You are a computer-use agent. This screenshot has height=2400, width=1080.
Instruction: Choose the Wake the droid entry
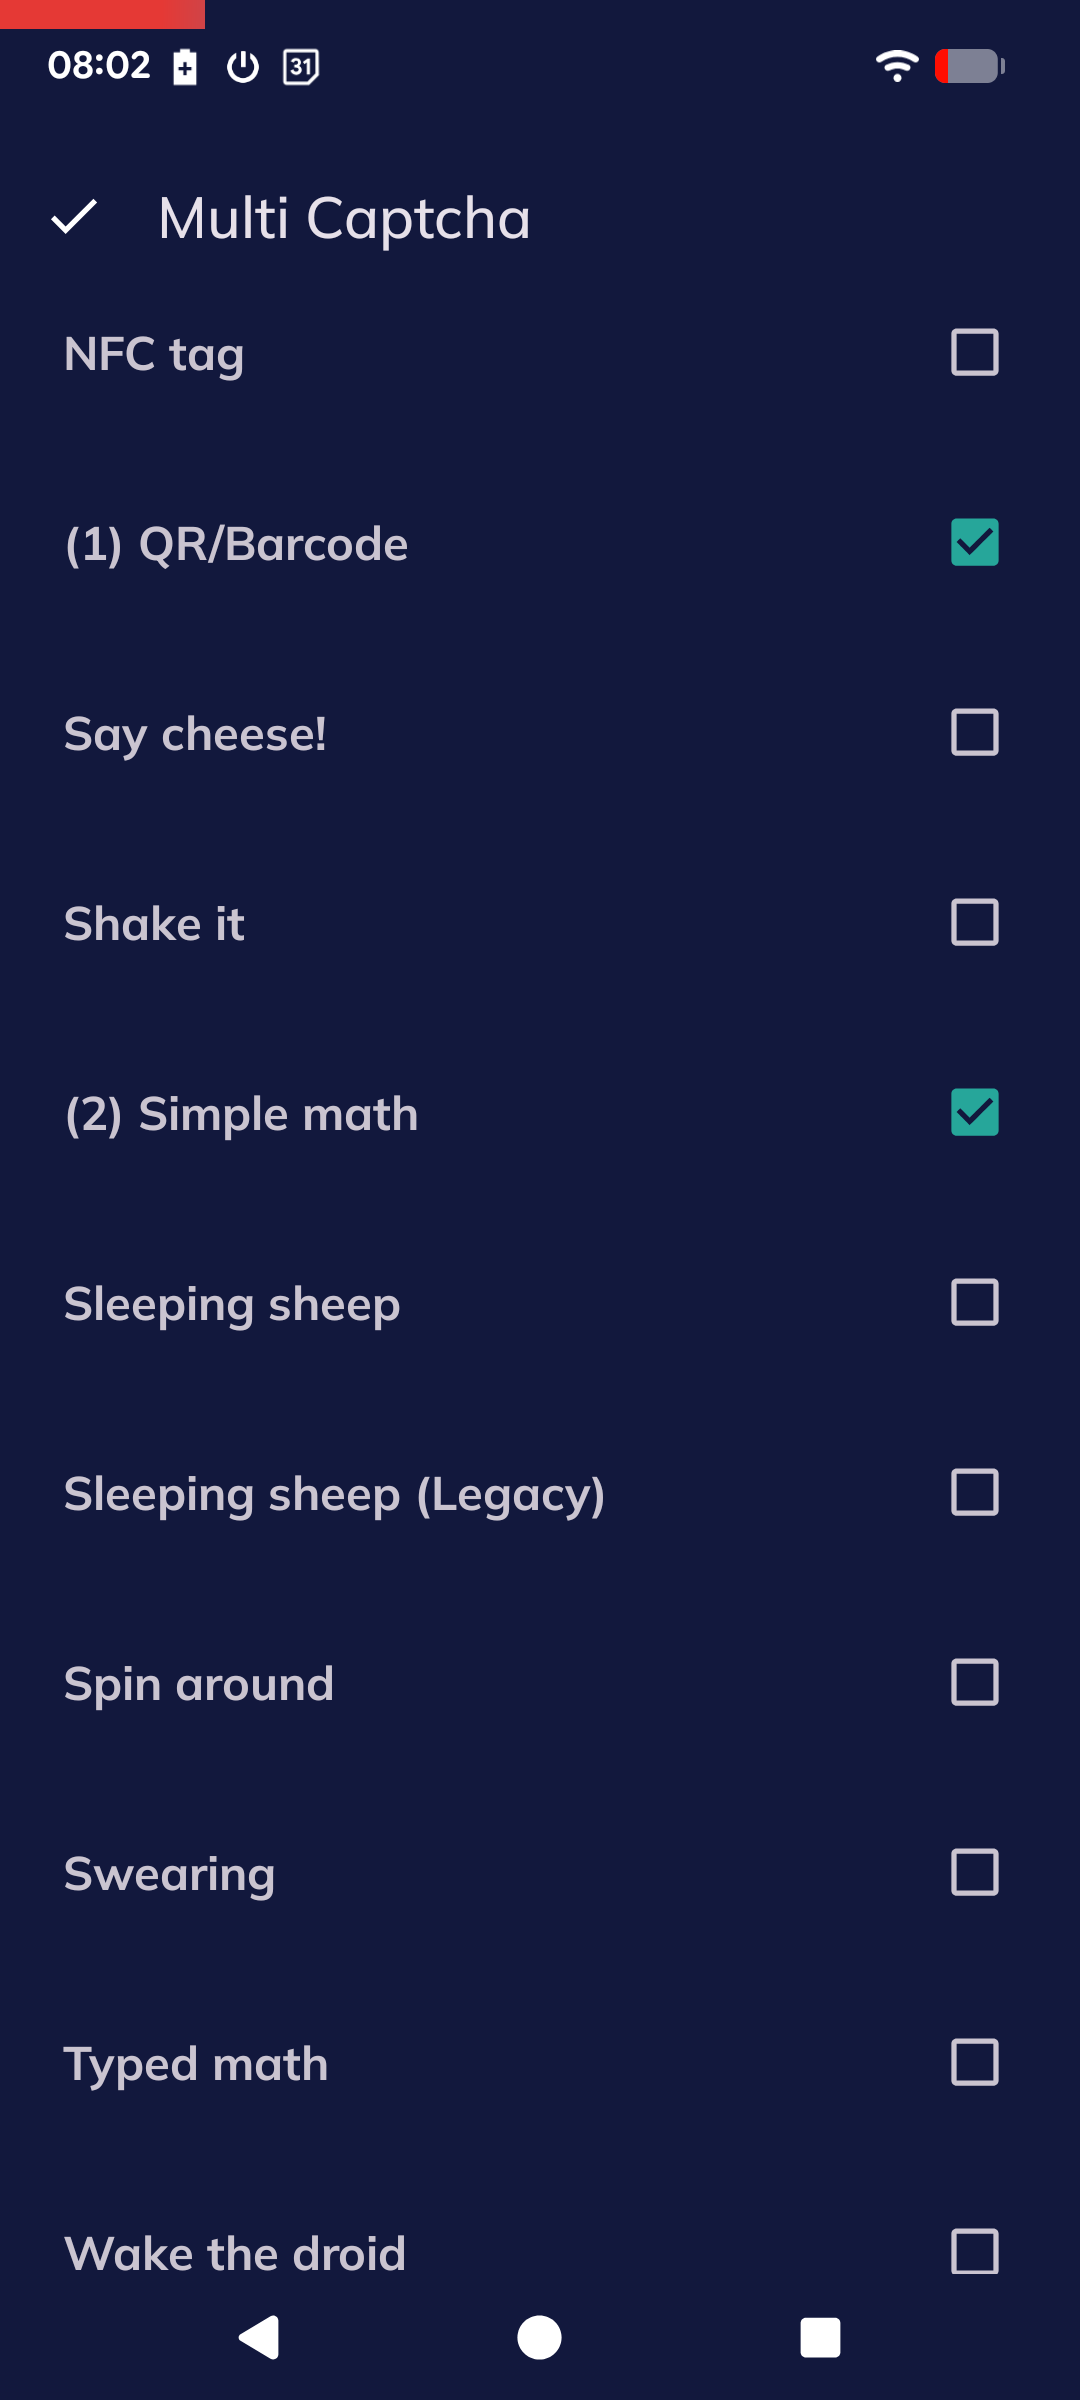[x=235, y=2254]
